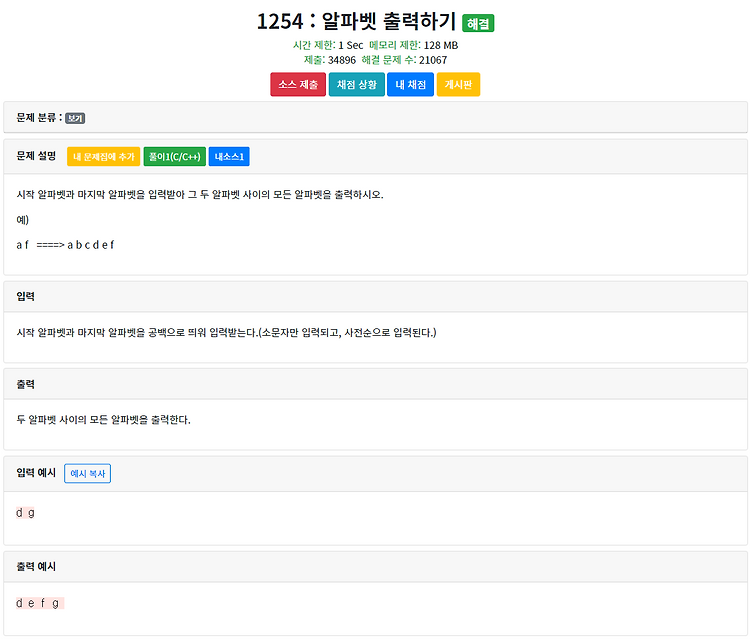Click the 예) label in description

22,220
